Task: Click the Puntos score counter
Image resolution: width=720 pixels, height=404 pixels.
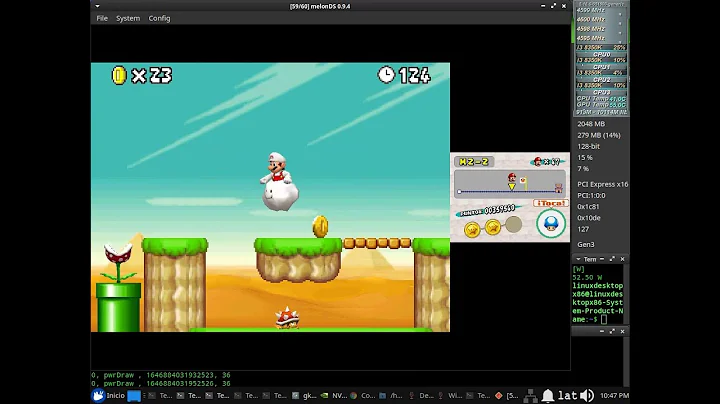Action: click(488, 211)
